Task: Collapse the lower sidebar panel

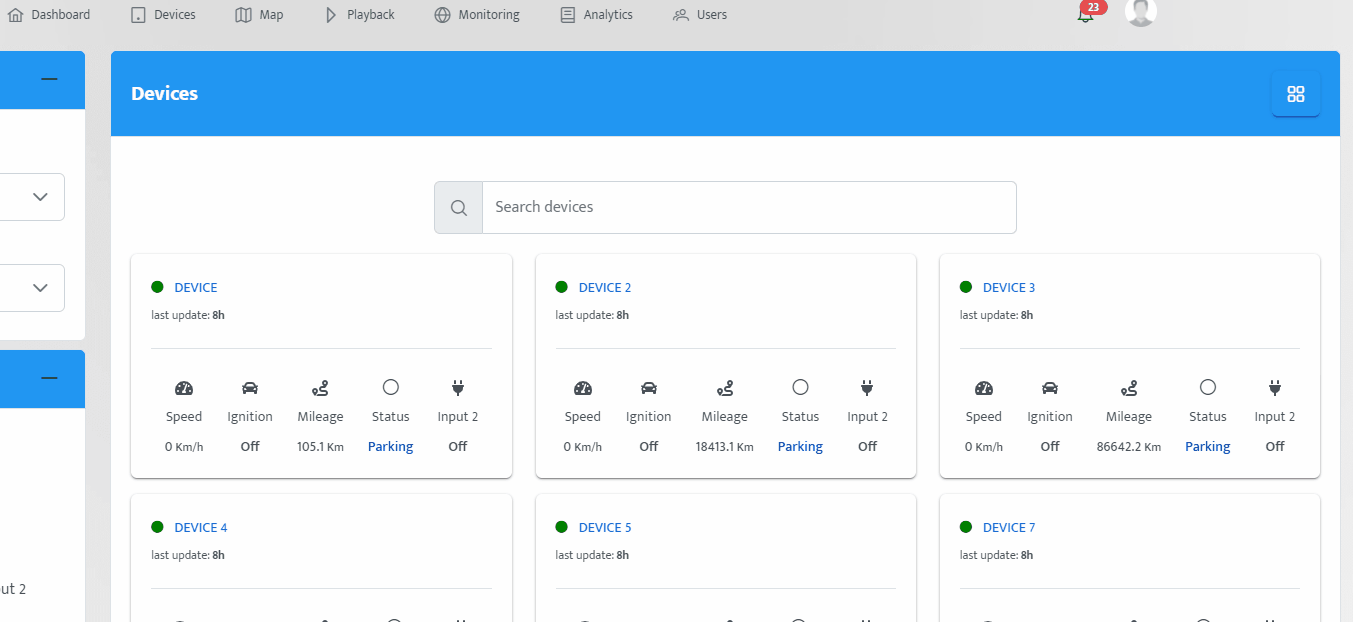Action: tap(49, 378)
